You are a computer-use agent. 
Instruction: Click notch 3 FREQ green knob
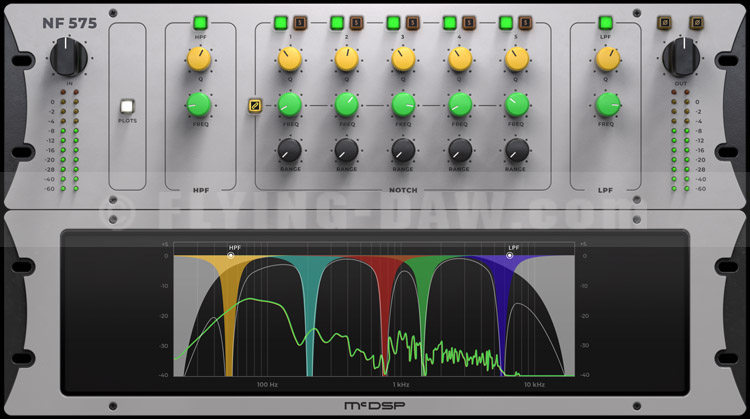point(403,105)
